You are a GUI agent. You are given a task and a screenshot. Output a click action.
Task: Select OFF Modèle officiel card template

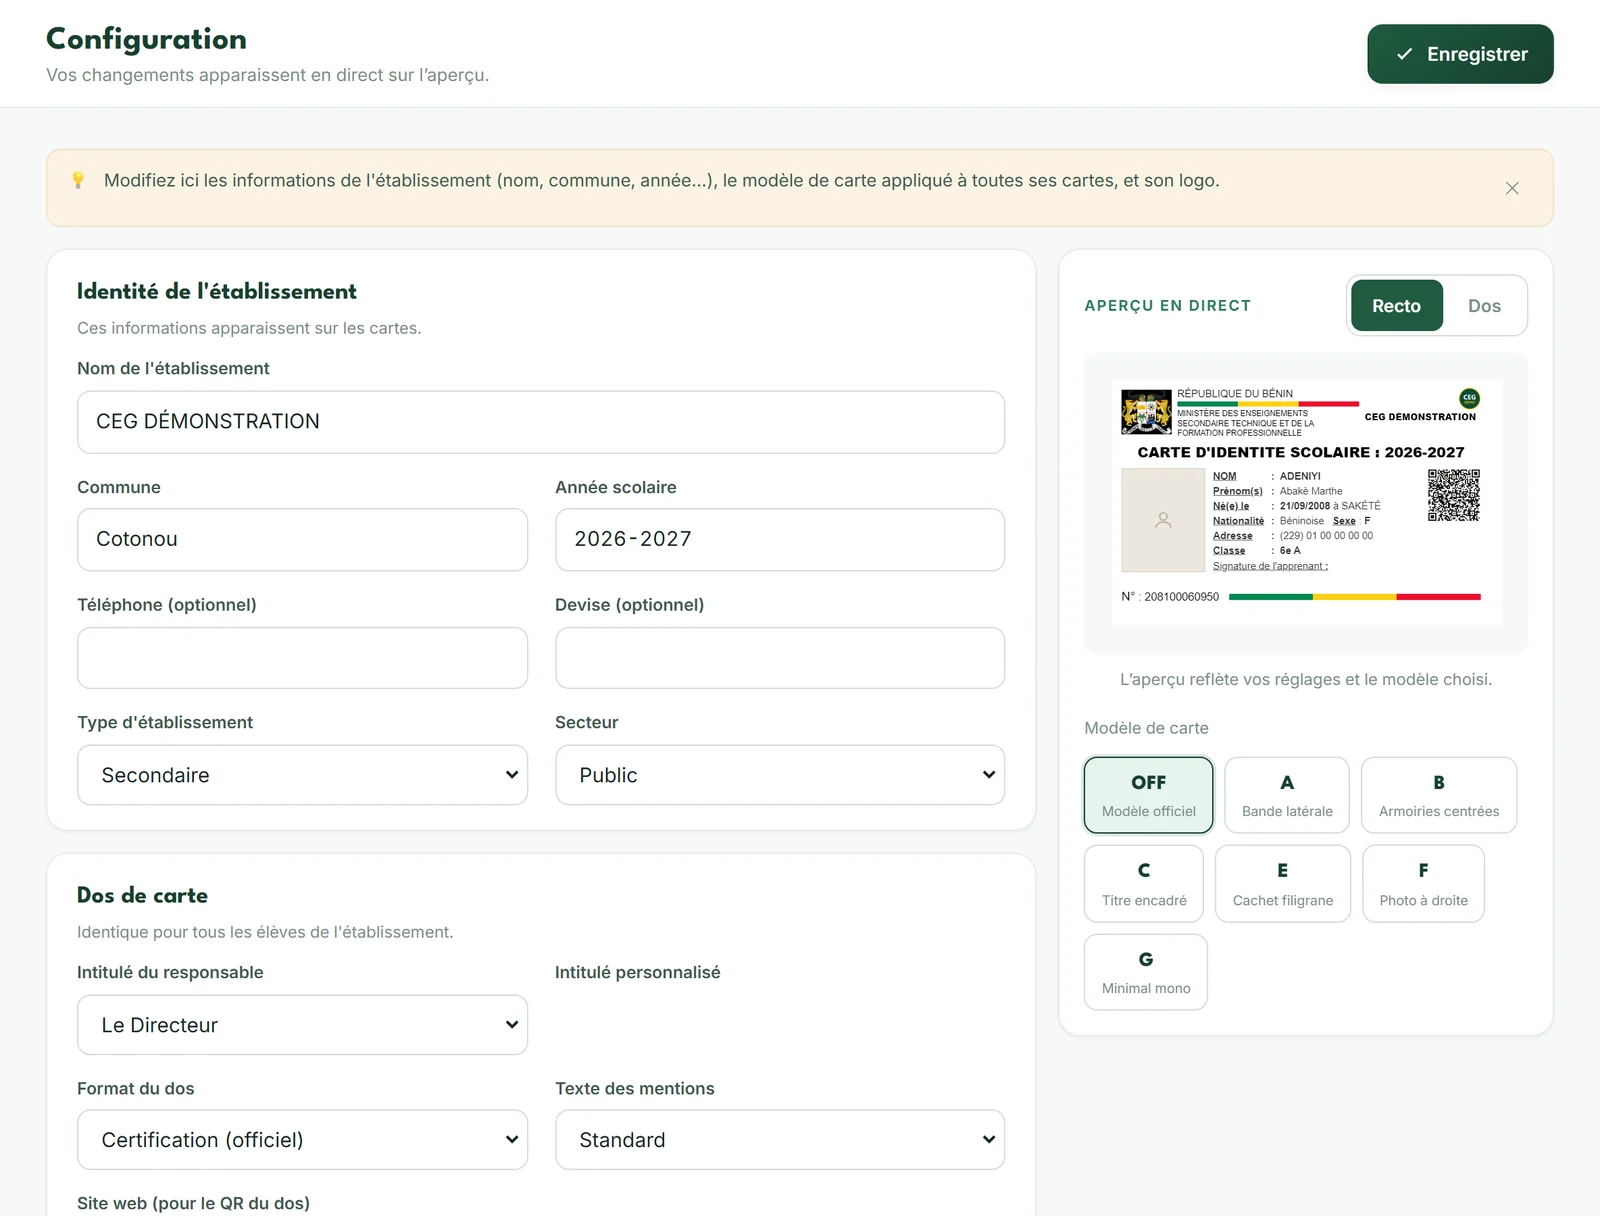[1148, 795]
